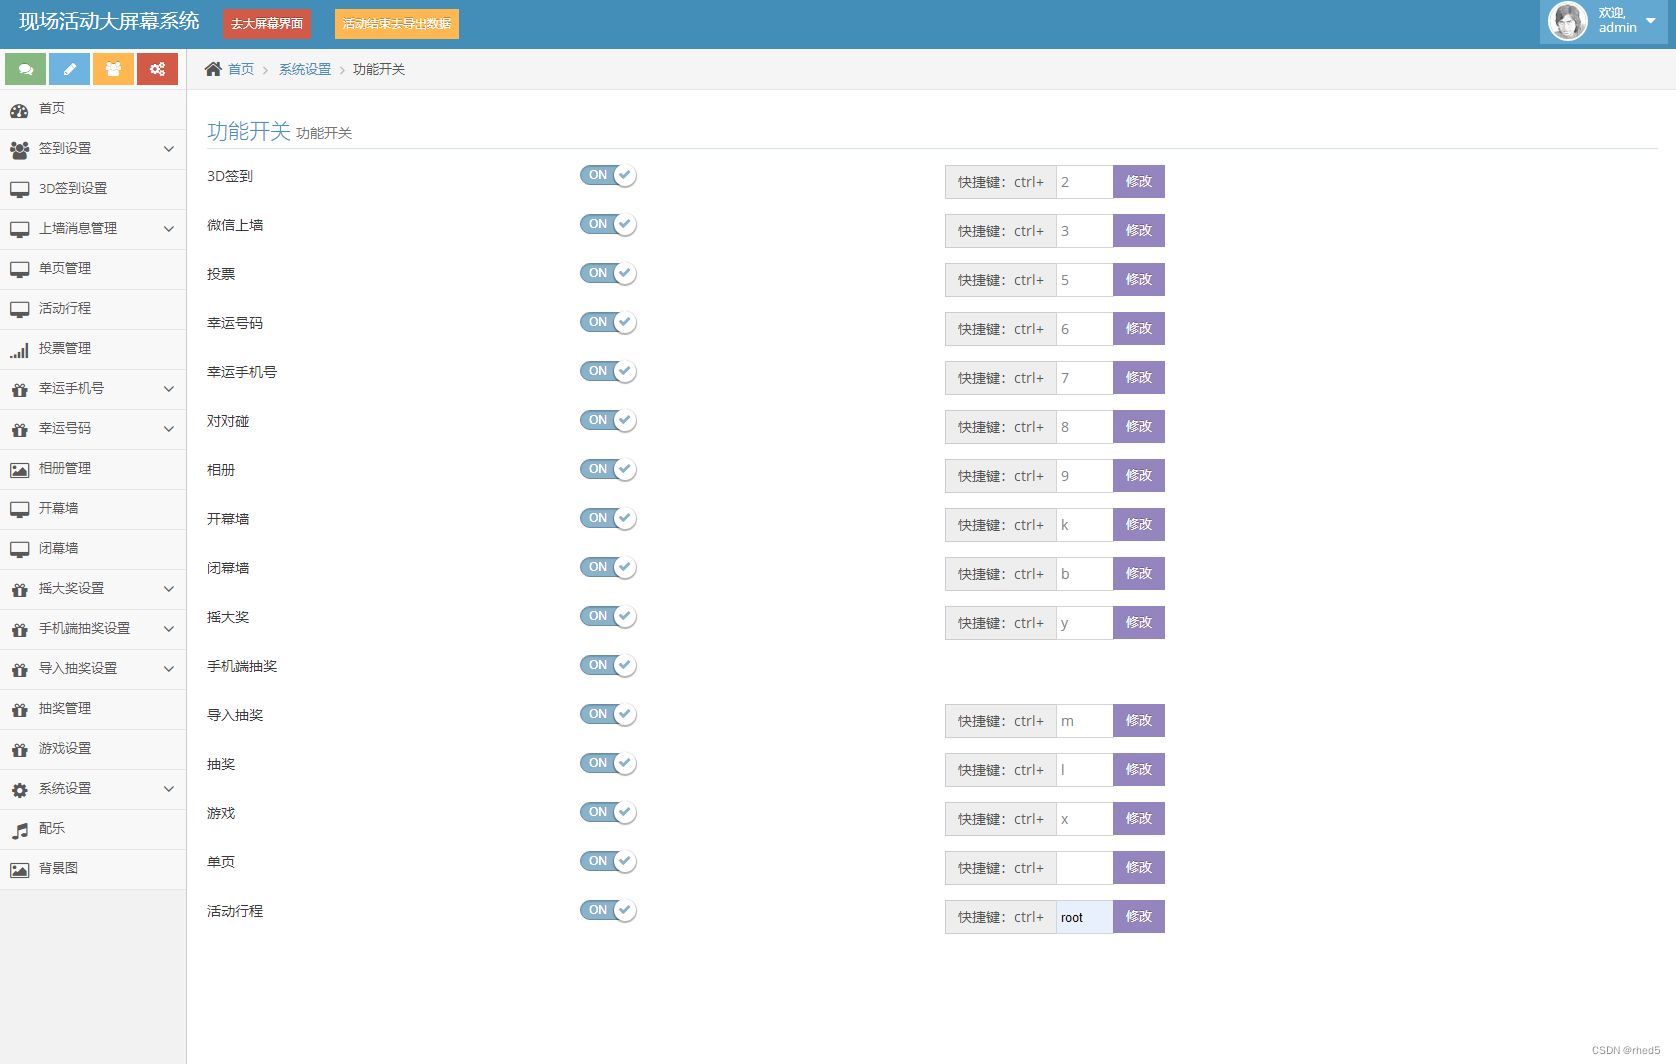Click the bar chart icon beside 投票管理
1676x1064 pixels.
(x=20, y=349)
